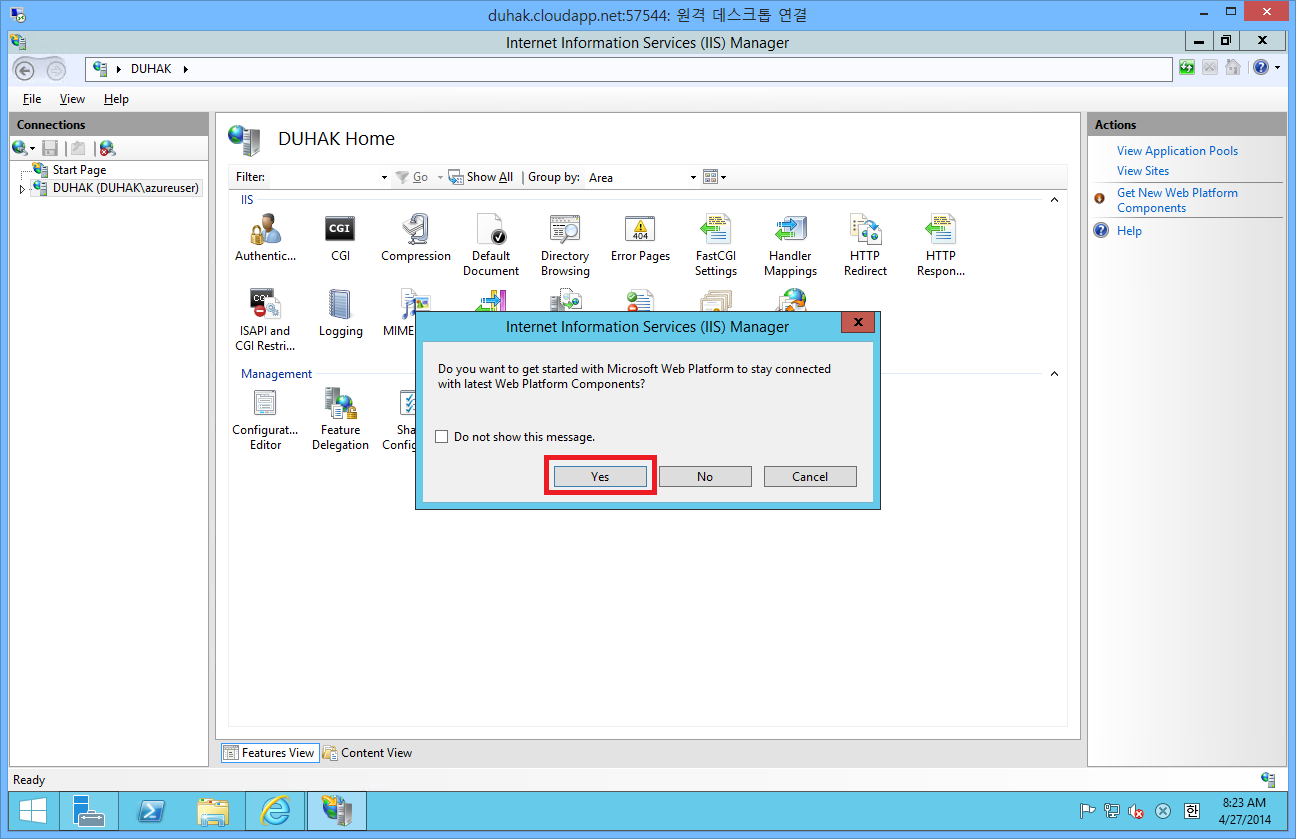Viewport: 1296px width, 839px height.
Task: Expand the DUHAK server tree node
Action: (22, 188)
